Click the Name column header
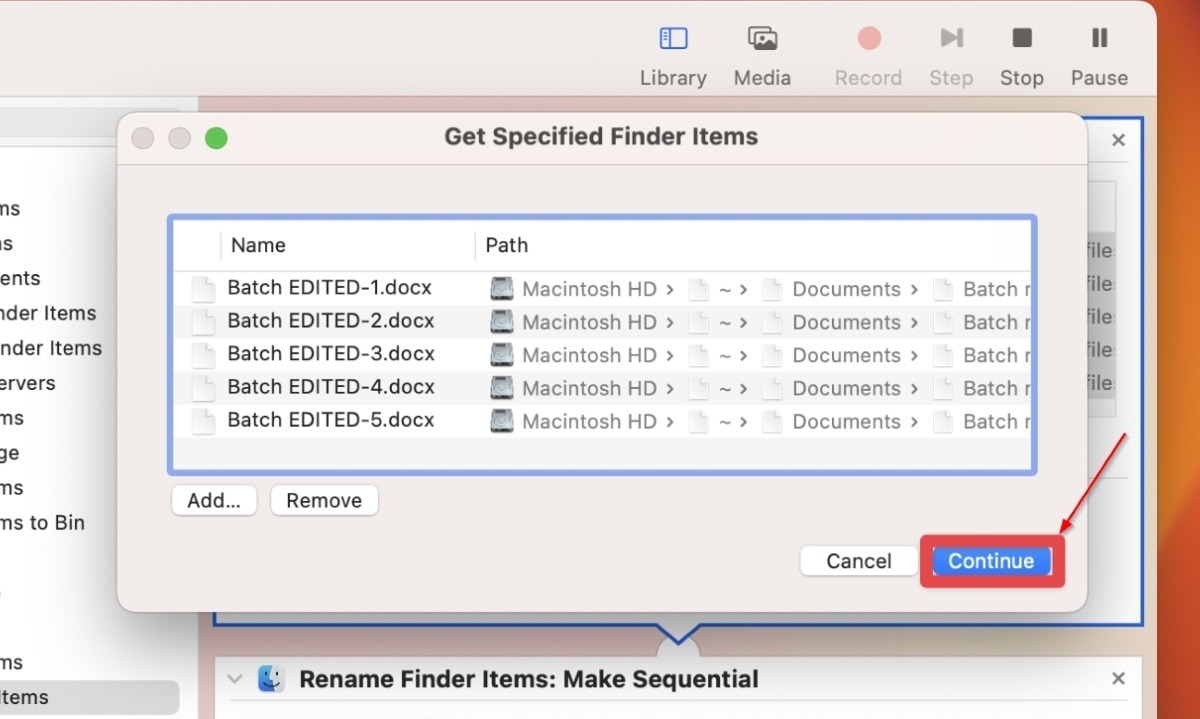This screenshot has height=719, width=1200. coord(258,245)
